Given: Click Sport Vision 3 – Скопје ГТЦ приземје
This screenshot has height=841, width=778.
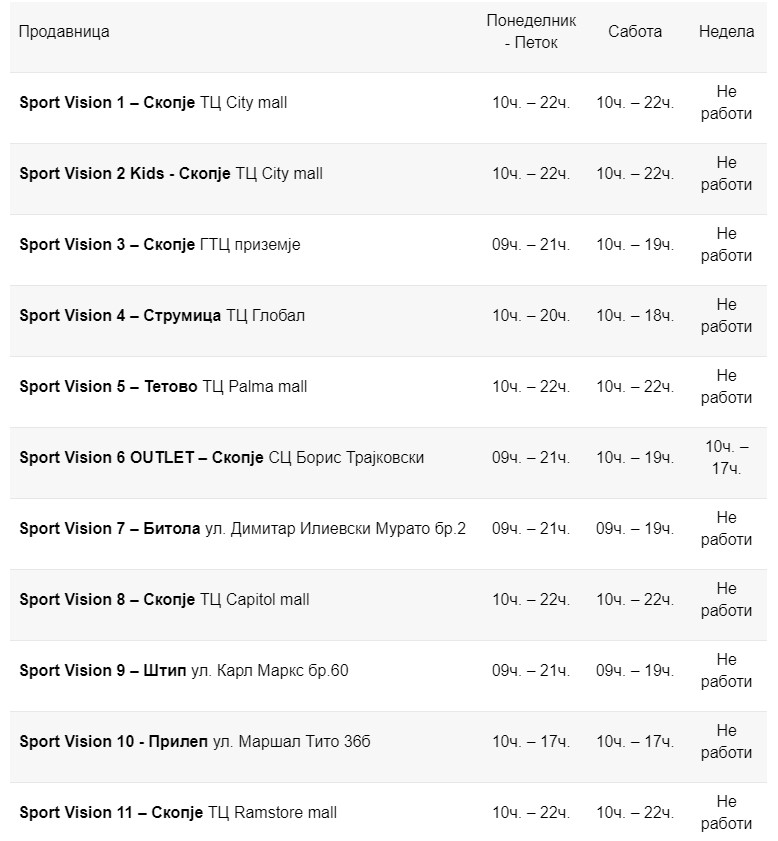Looking at the screenshot, I should click(159, 244).
